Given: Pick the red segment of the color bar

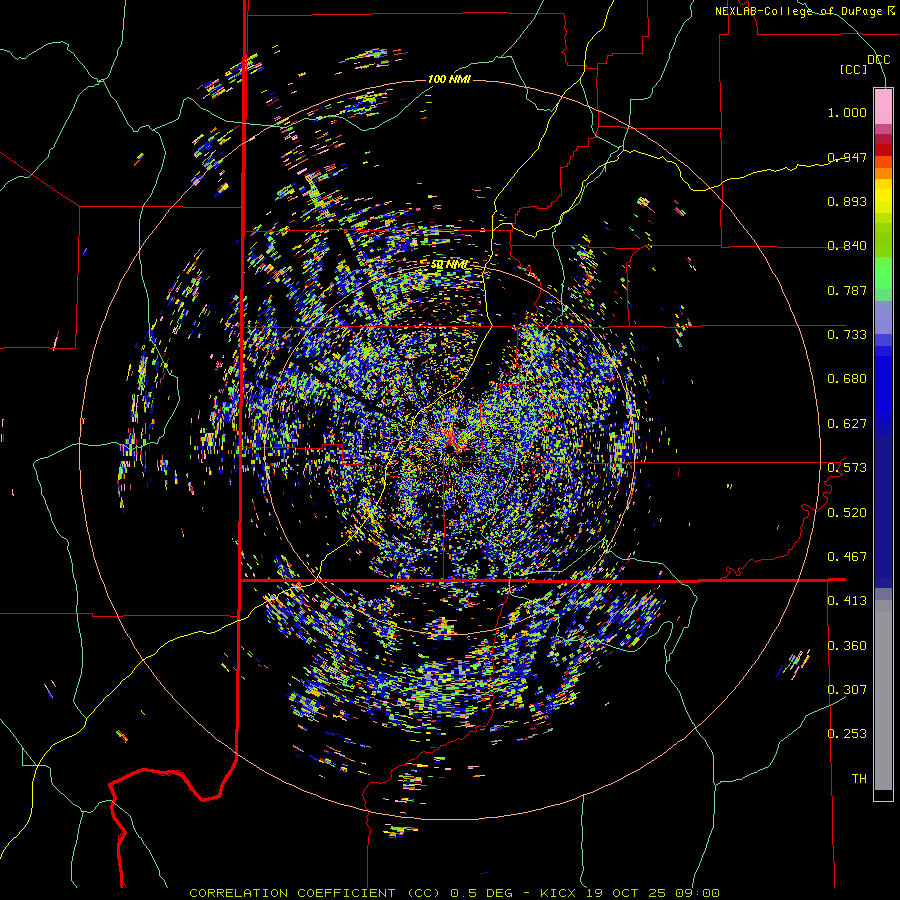Looking at the screenshot, I should click(x=883, y=149).
